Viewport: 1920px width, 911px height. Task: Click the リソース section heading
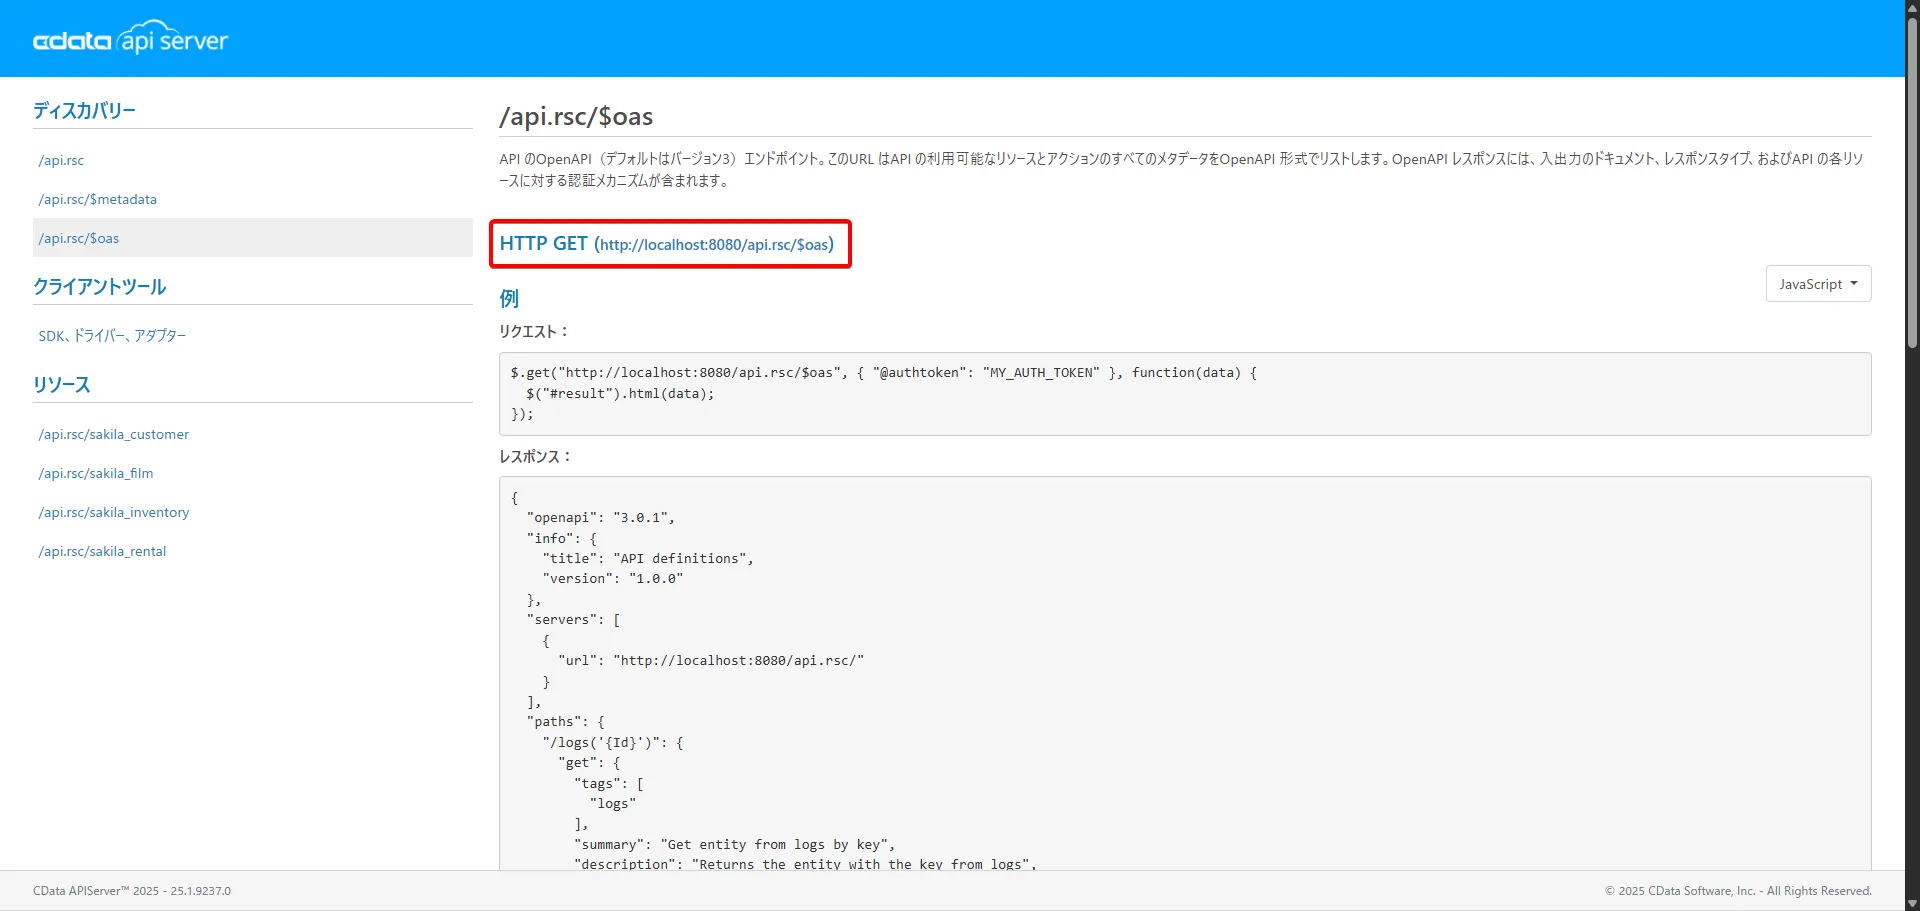point(62,385)
